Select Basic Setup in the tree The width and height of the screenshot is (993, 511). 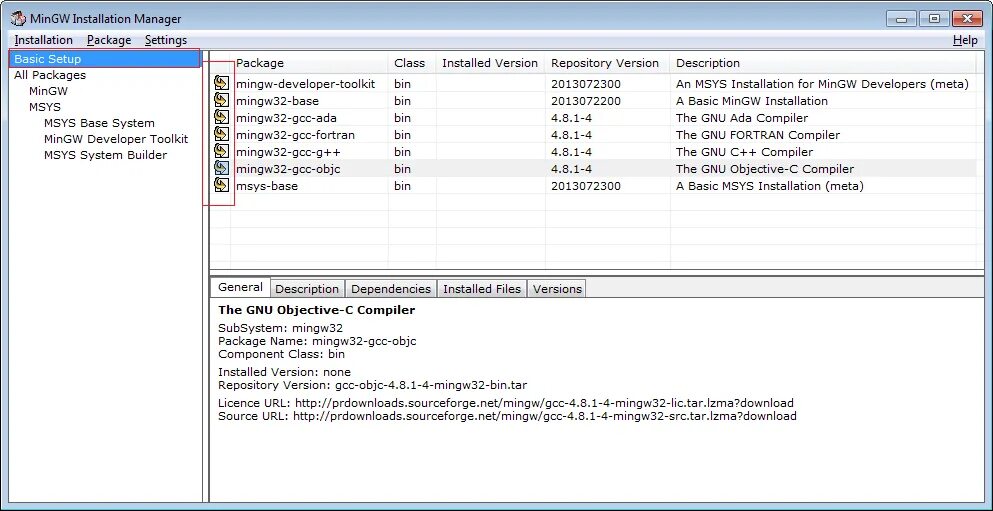pos(104,59)
